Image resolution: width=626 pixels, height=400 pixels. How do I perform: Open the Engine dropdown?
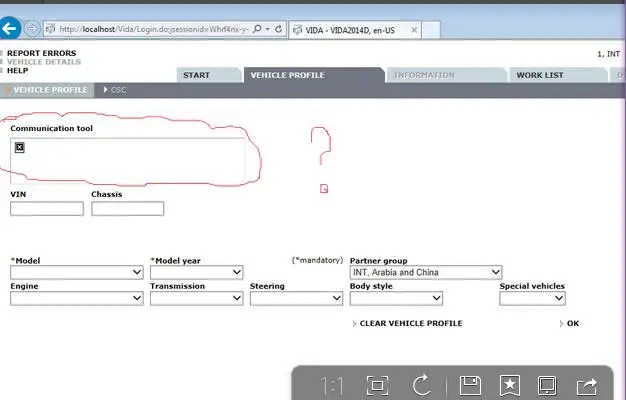pyautogui.click(x=77, y=298)
